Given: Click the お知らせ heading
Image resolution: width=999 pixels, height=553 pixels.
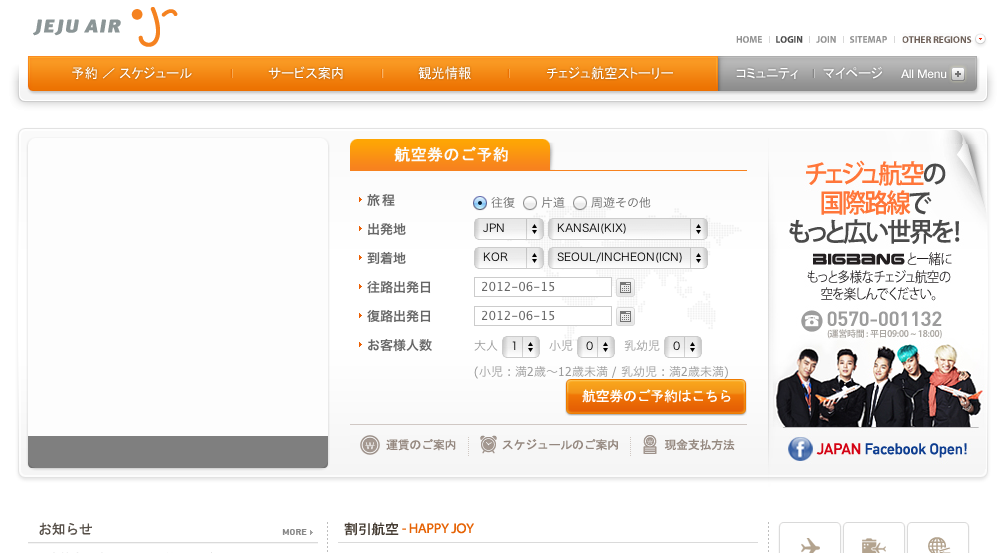Looking at the screenshot, I should click(66, 529).
